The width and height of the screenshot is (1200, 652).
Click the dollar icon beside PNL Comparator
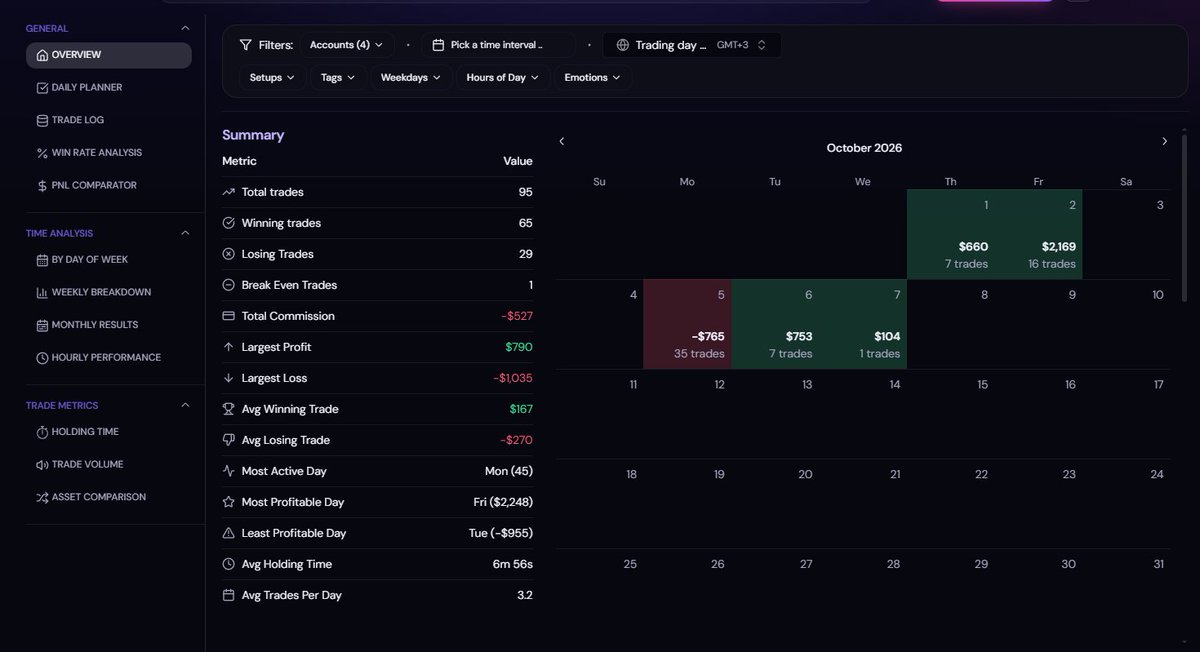pyautogui.click(x=42, y=185)
